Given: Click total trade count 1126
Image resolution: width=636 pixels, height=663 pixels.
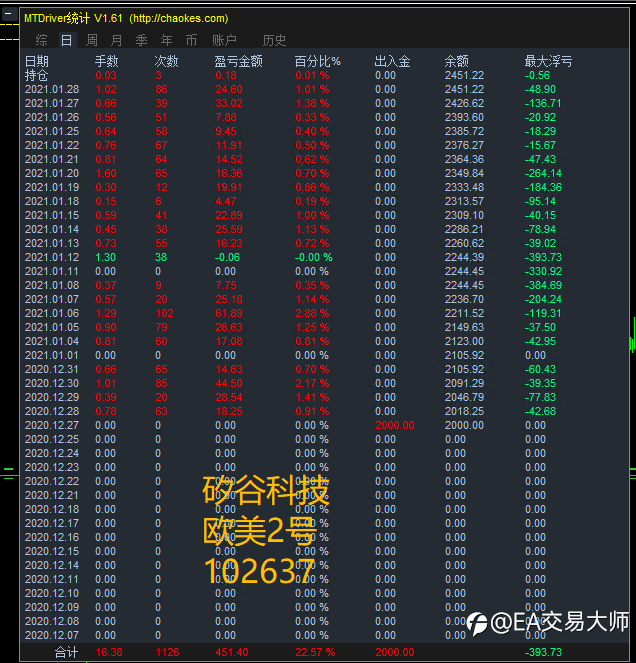Looking at the screenshot, I should point(167,652).
